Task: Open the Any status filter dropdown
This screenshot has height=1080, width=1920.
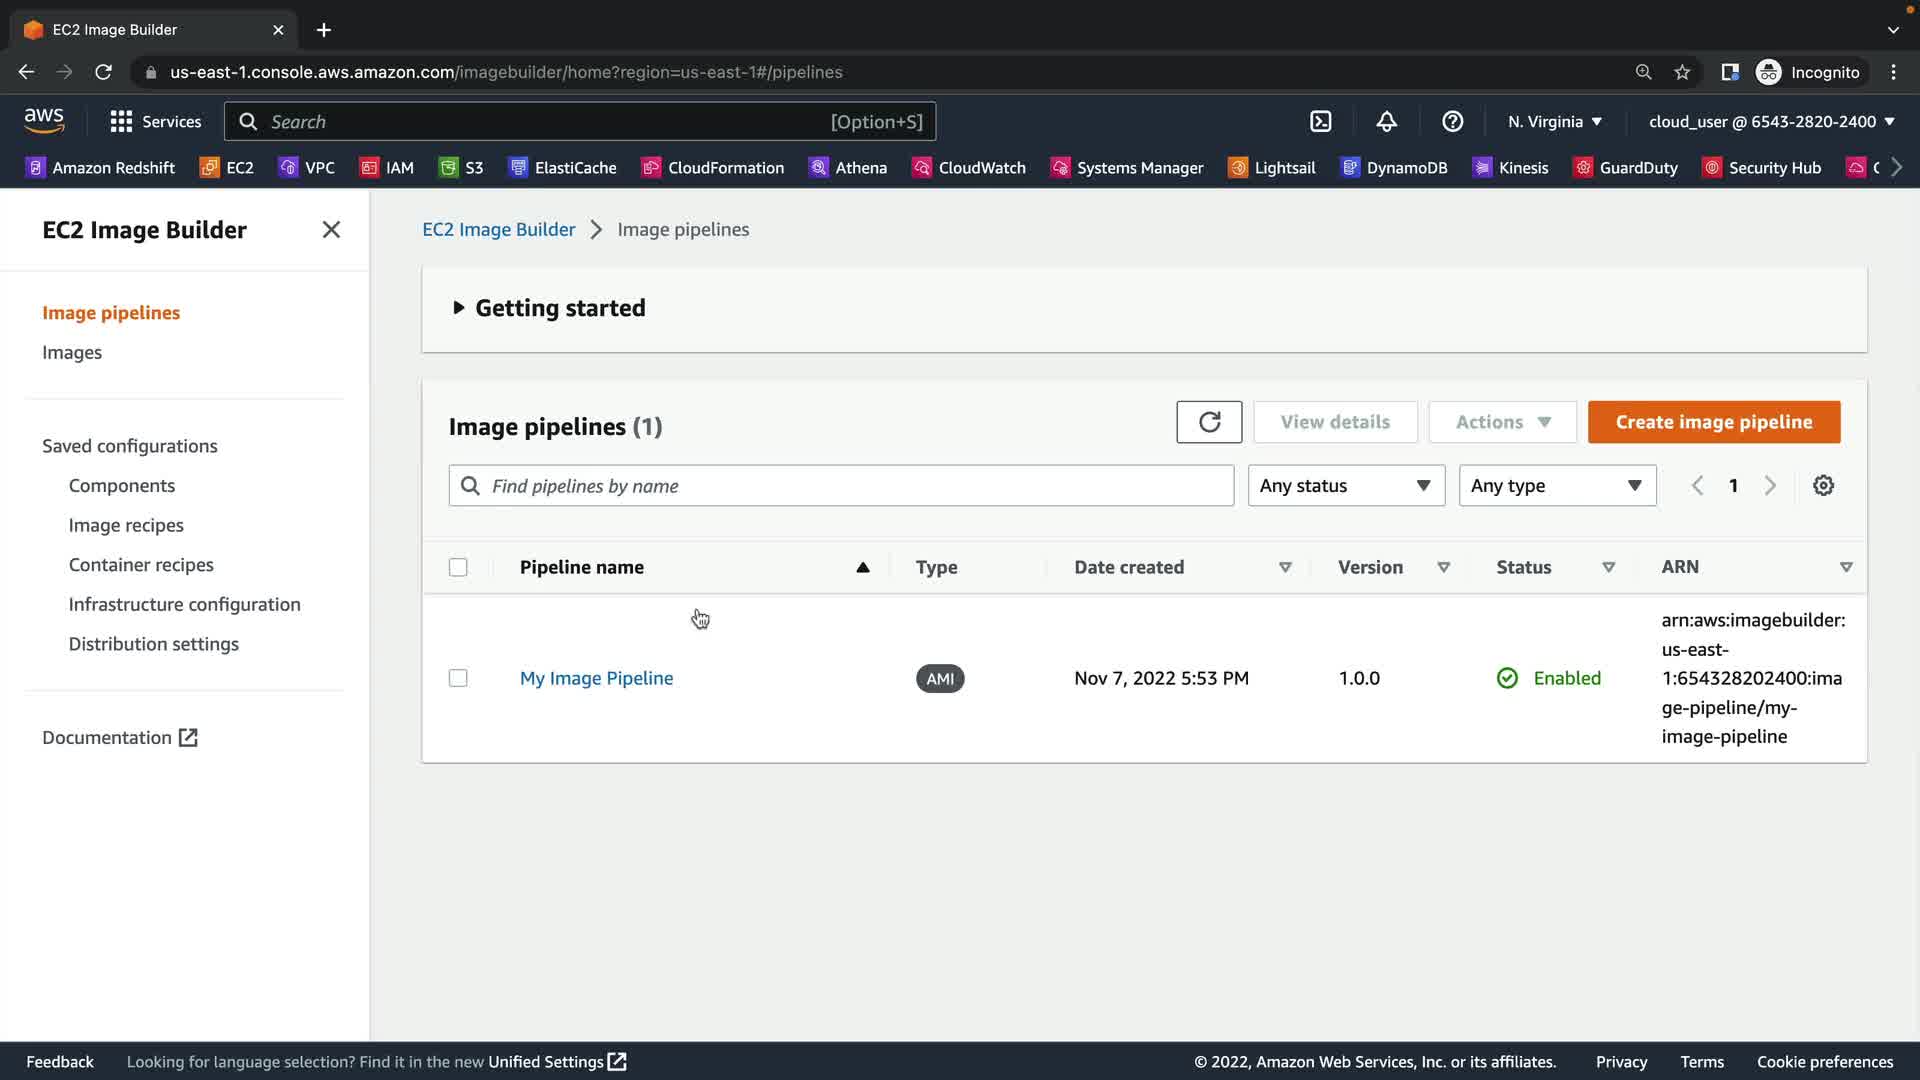Action: [x=1345, y=486]
